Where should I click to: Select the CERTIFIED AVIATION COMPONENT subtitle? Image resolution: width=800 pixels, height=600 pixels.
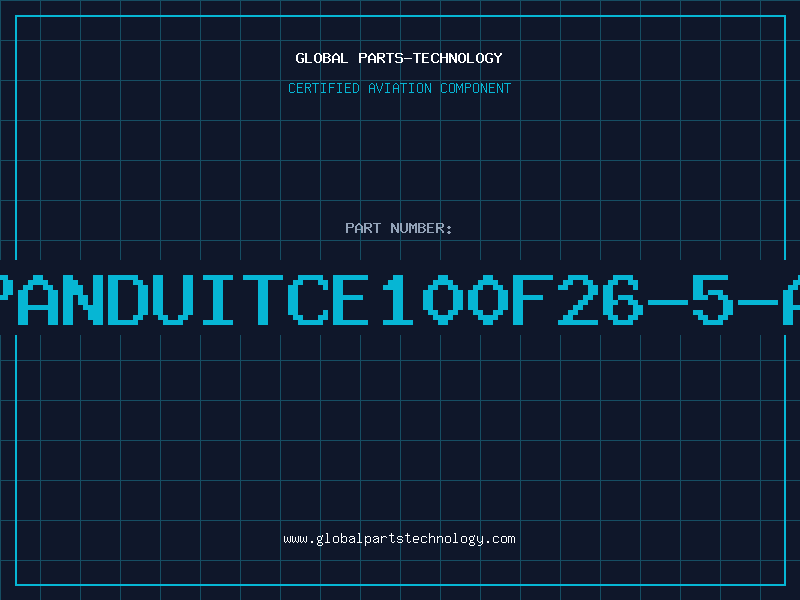coord(399,88)
